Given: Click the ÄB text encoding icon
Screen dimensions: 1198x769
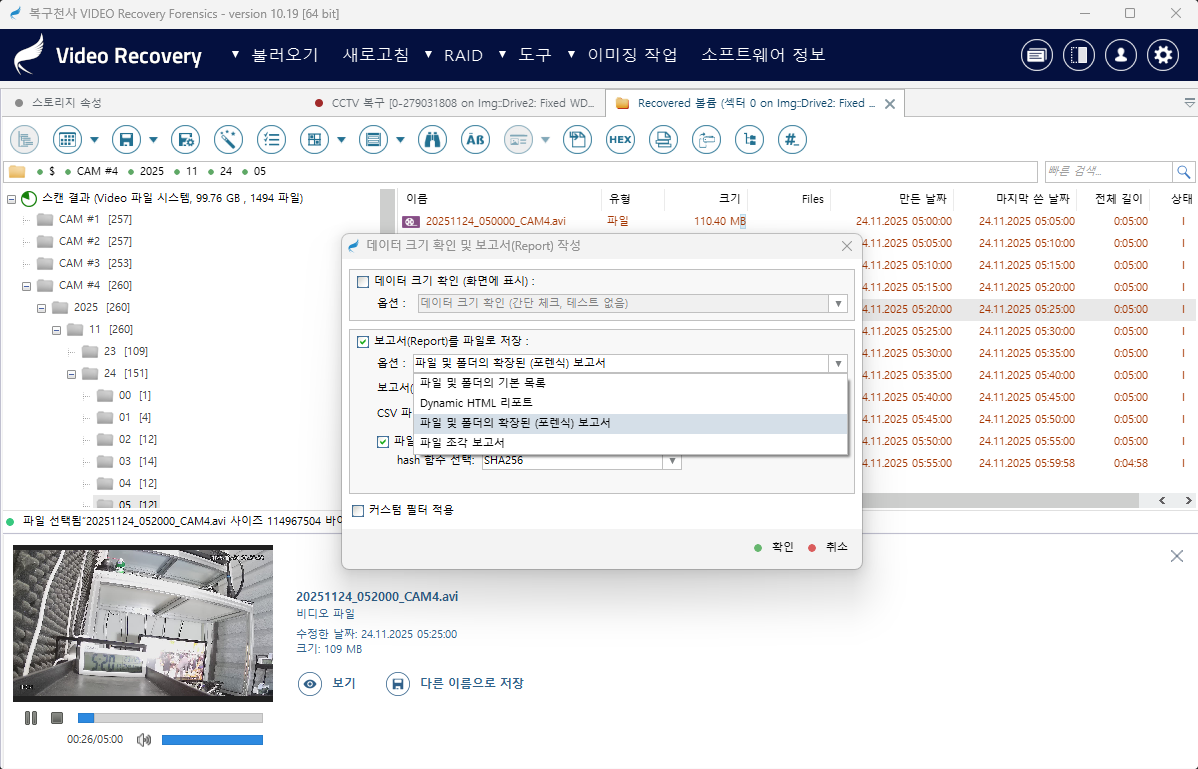Looking at the screenshot, I should 475,140.
